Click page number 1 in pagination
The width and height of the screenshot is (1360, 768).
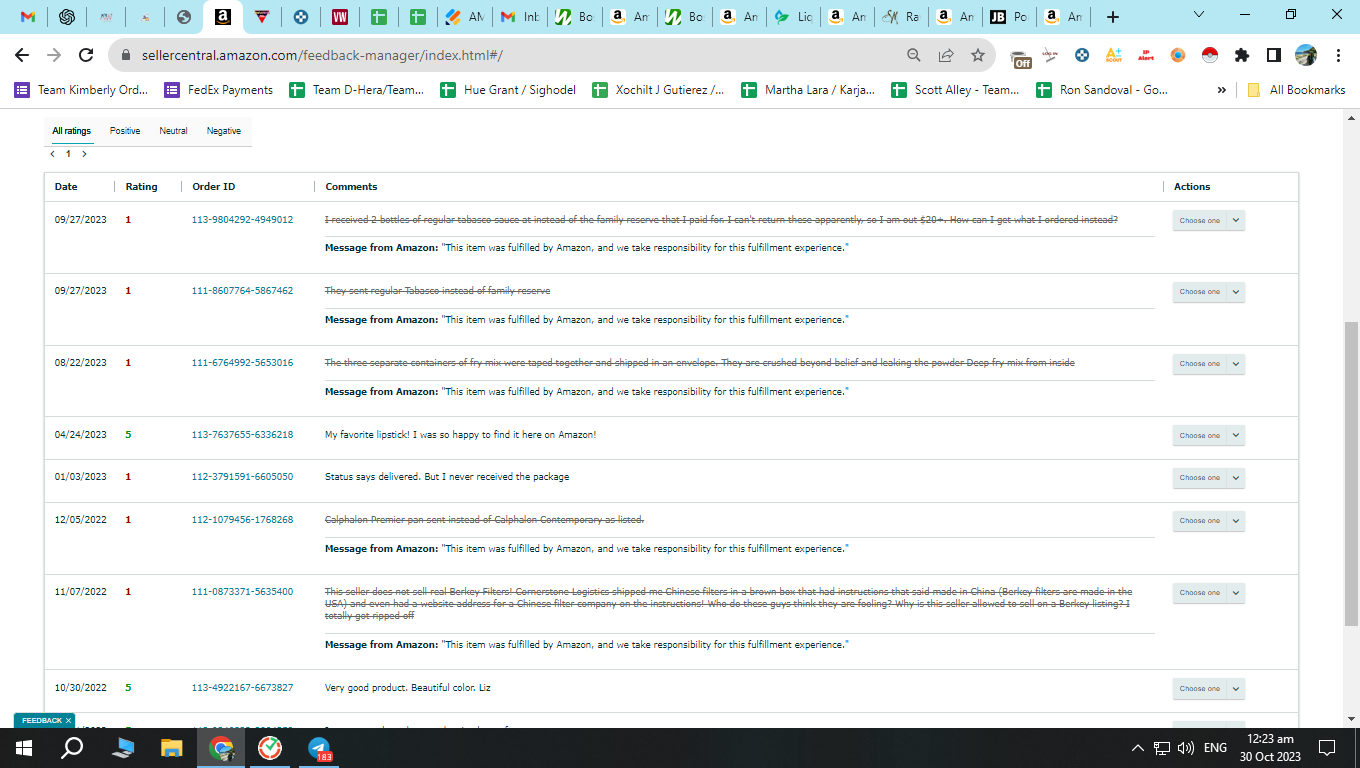pos(68,154)
